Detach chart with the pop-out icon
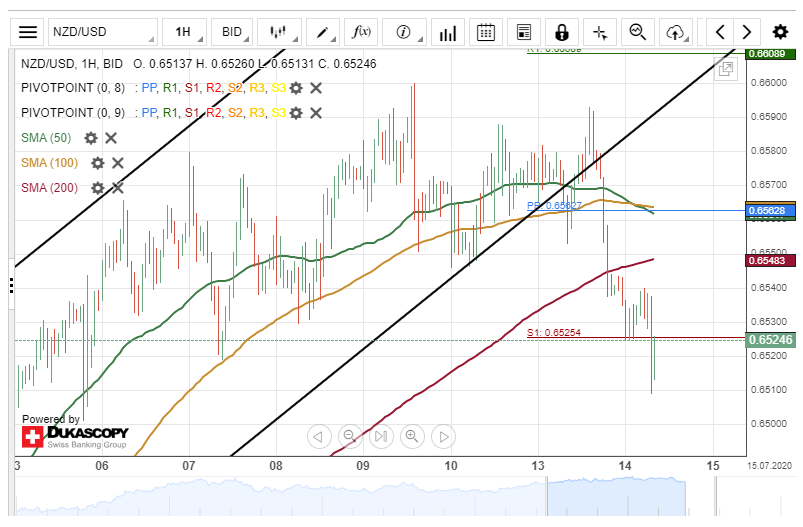 [726, 69]
